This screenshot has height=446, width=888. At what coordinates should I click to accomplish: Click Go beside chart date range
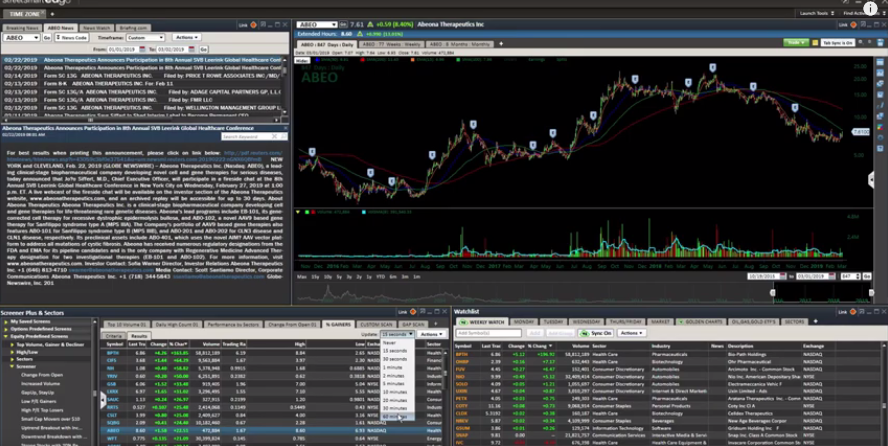(x=866, y=276)
